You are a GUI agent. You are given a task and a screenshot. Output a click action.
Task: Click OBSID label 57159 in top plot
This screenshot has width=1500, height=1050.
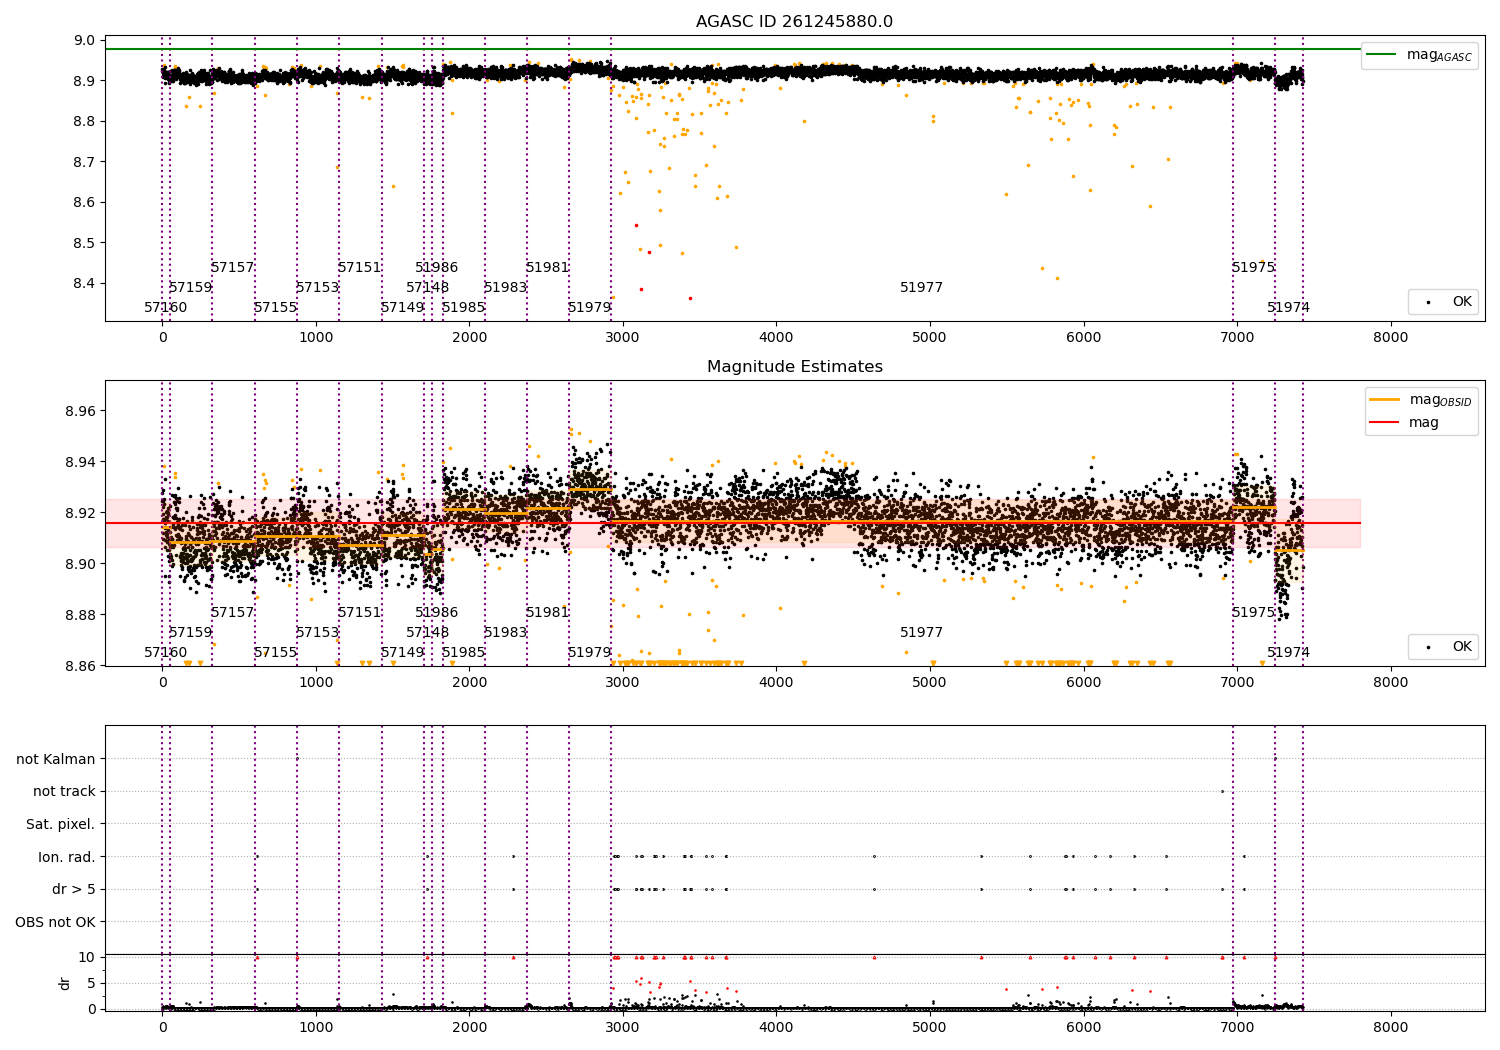point(190,287)
